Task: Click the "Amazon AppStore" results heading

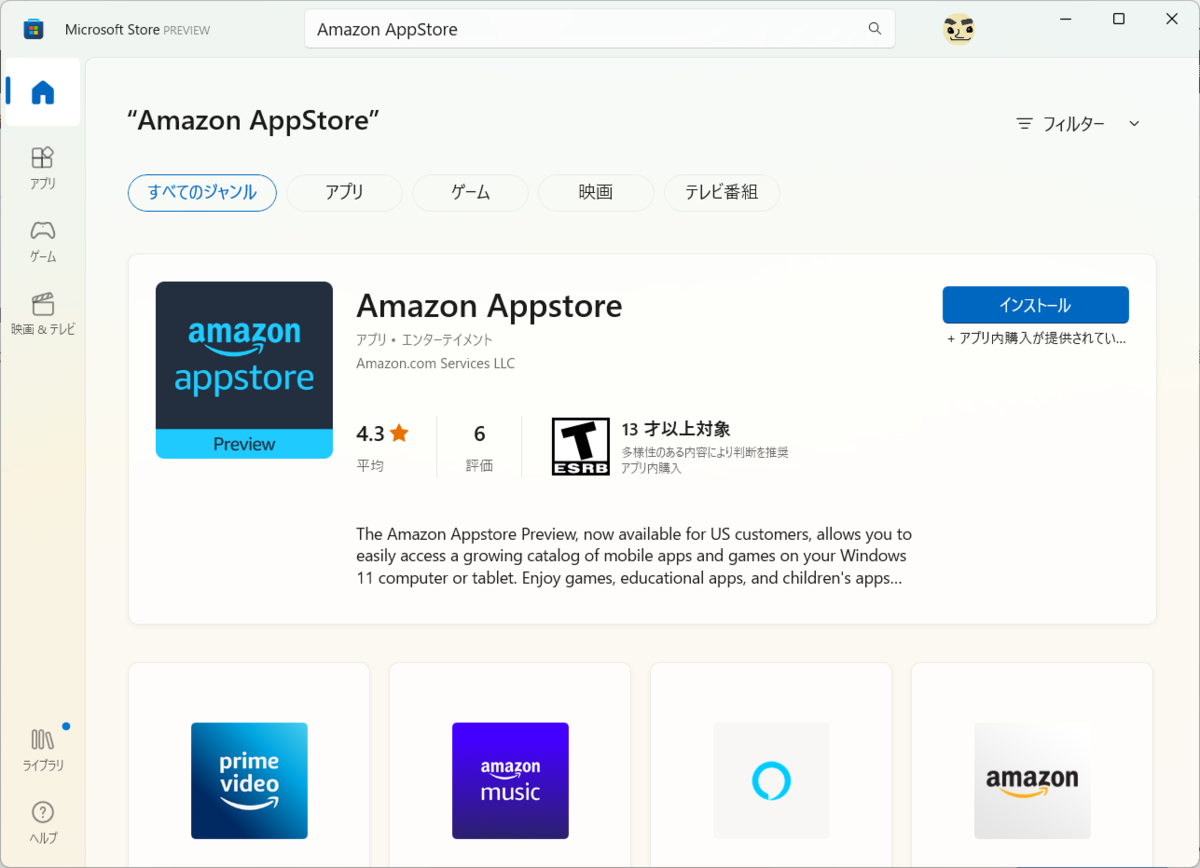Action: pos(254,121)
